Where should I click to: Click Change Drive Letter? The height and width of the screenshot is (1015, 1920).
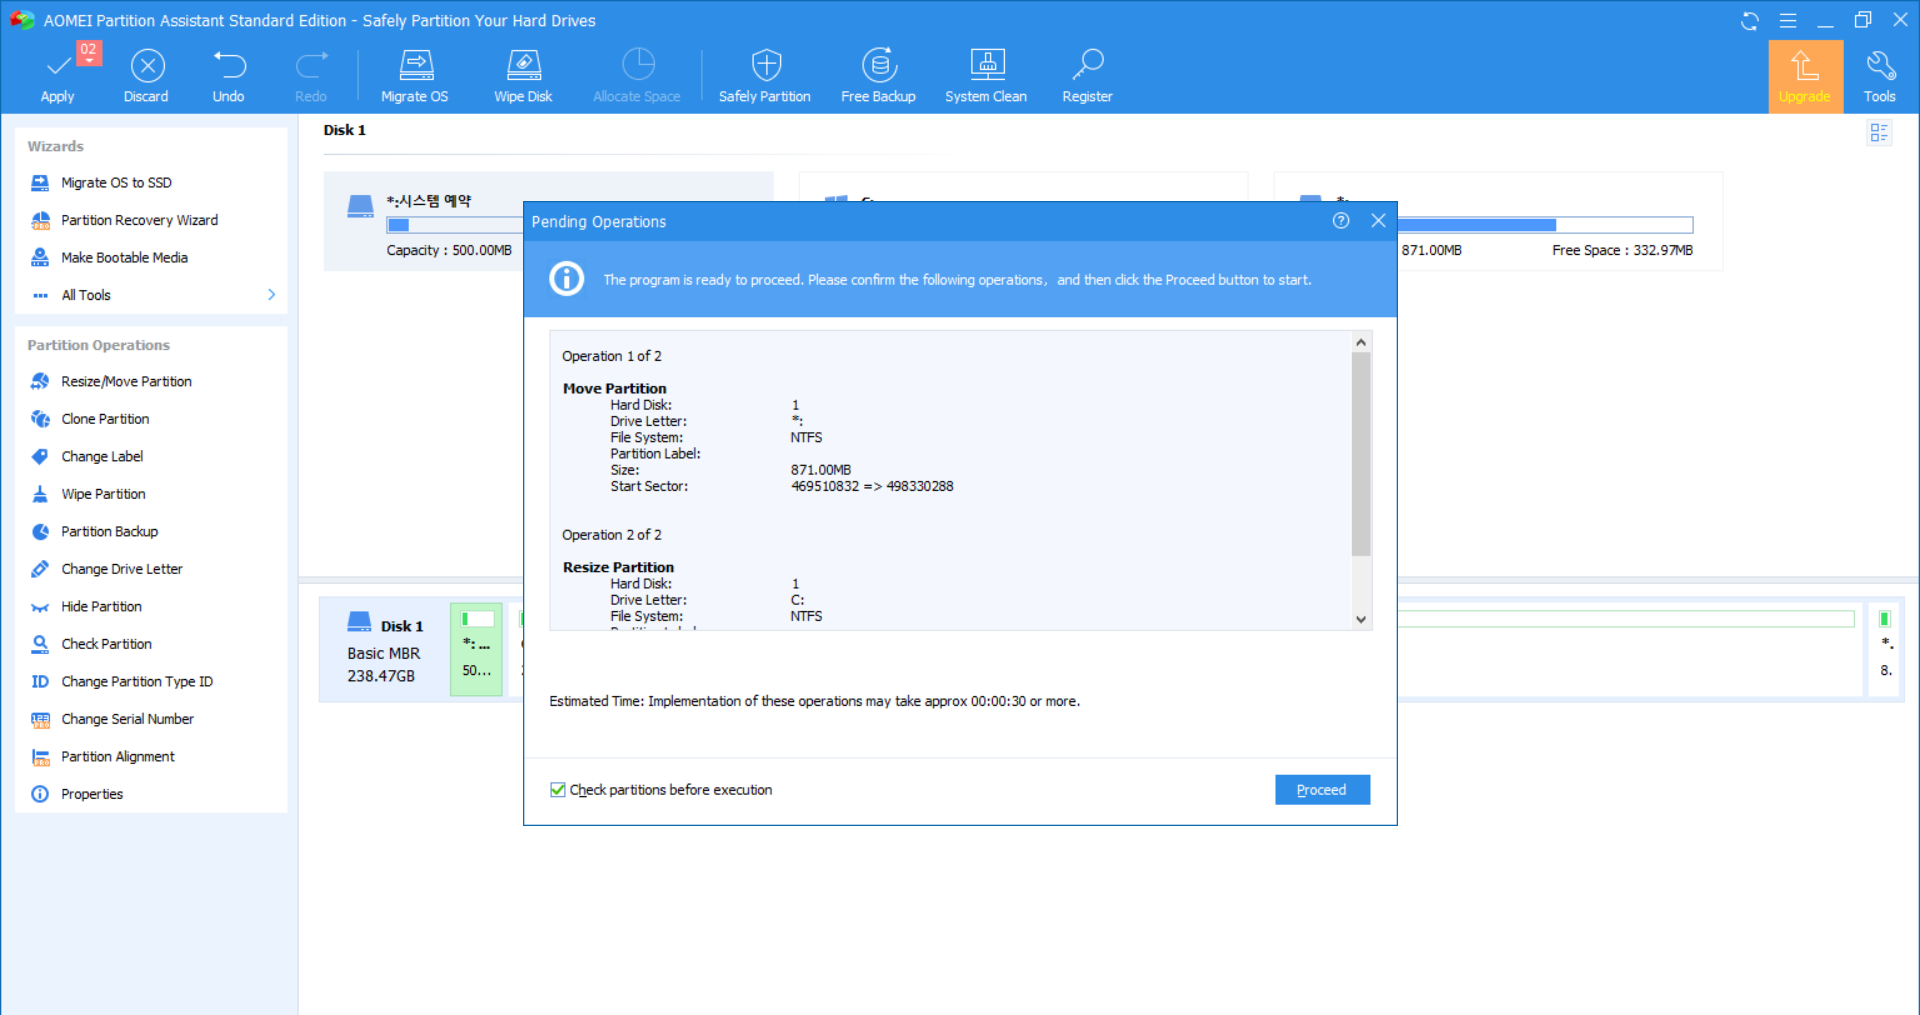point(122,569)
